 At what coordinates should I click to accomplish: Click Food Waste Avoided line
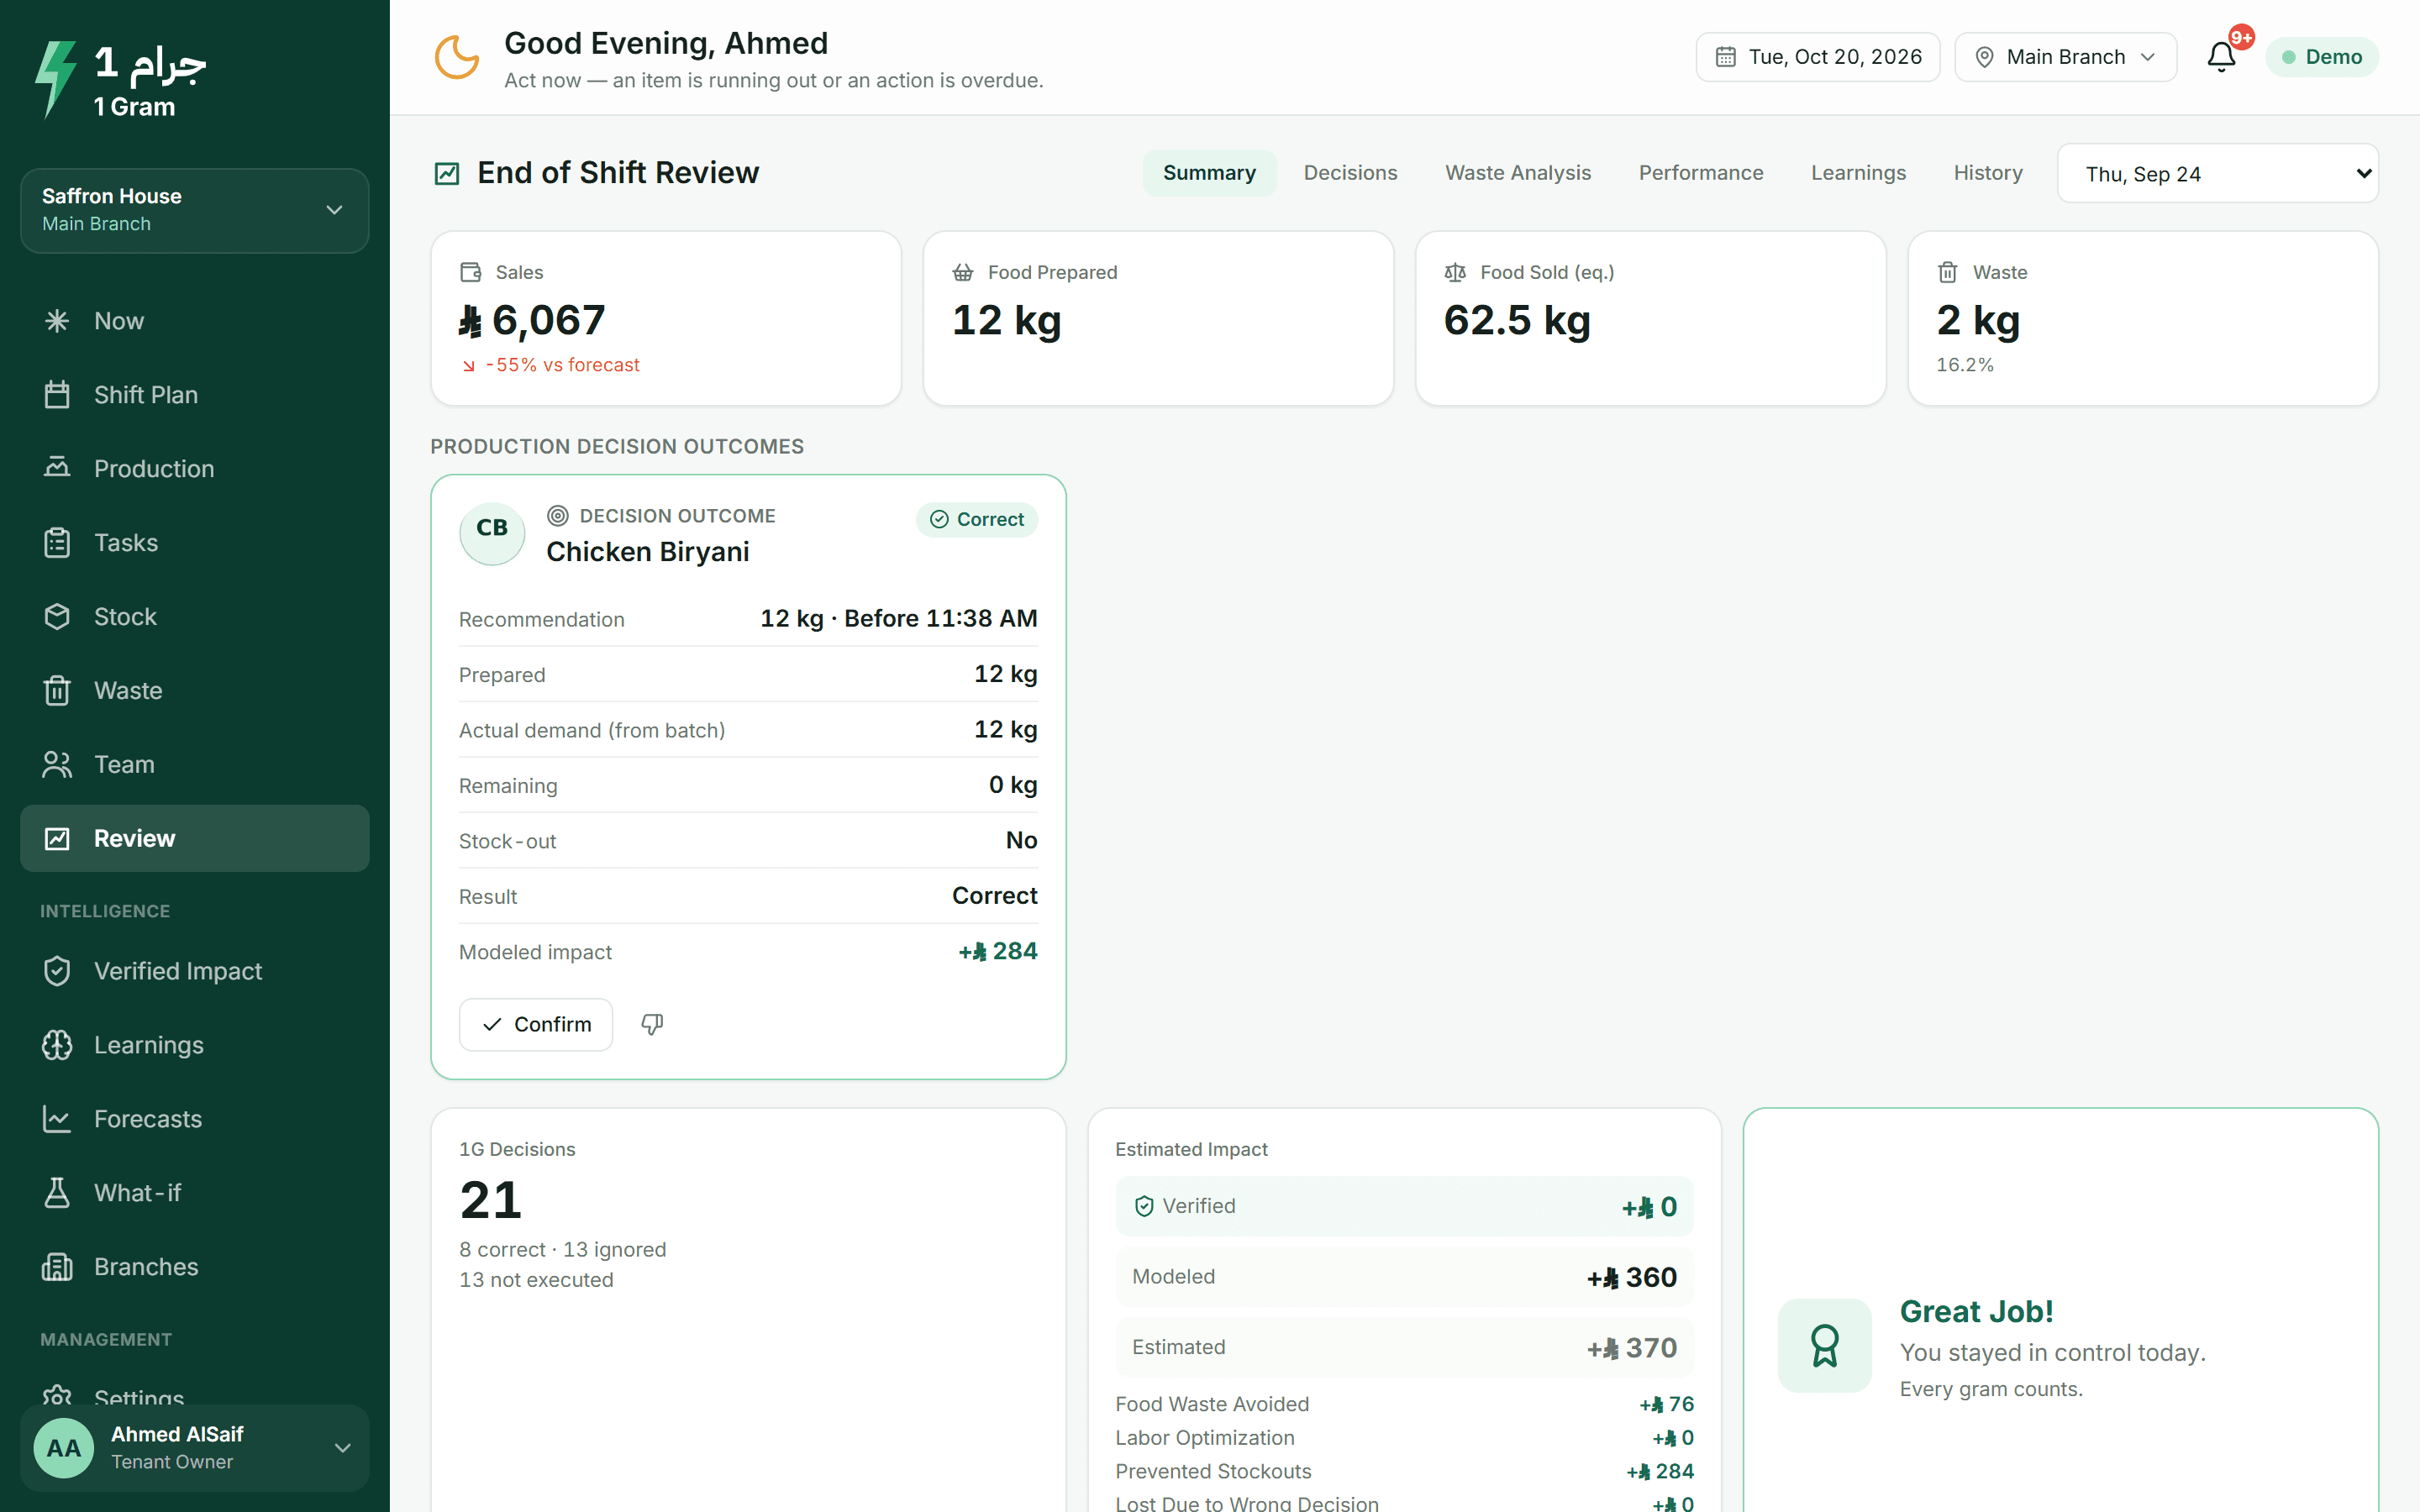1404,1404
